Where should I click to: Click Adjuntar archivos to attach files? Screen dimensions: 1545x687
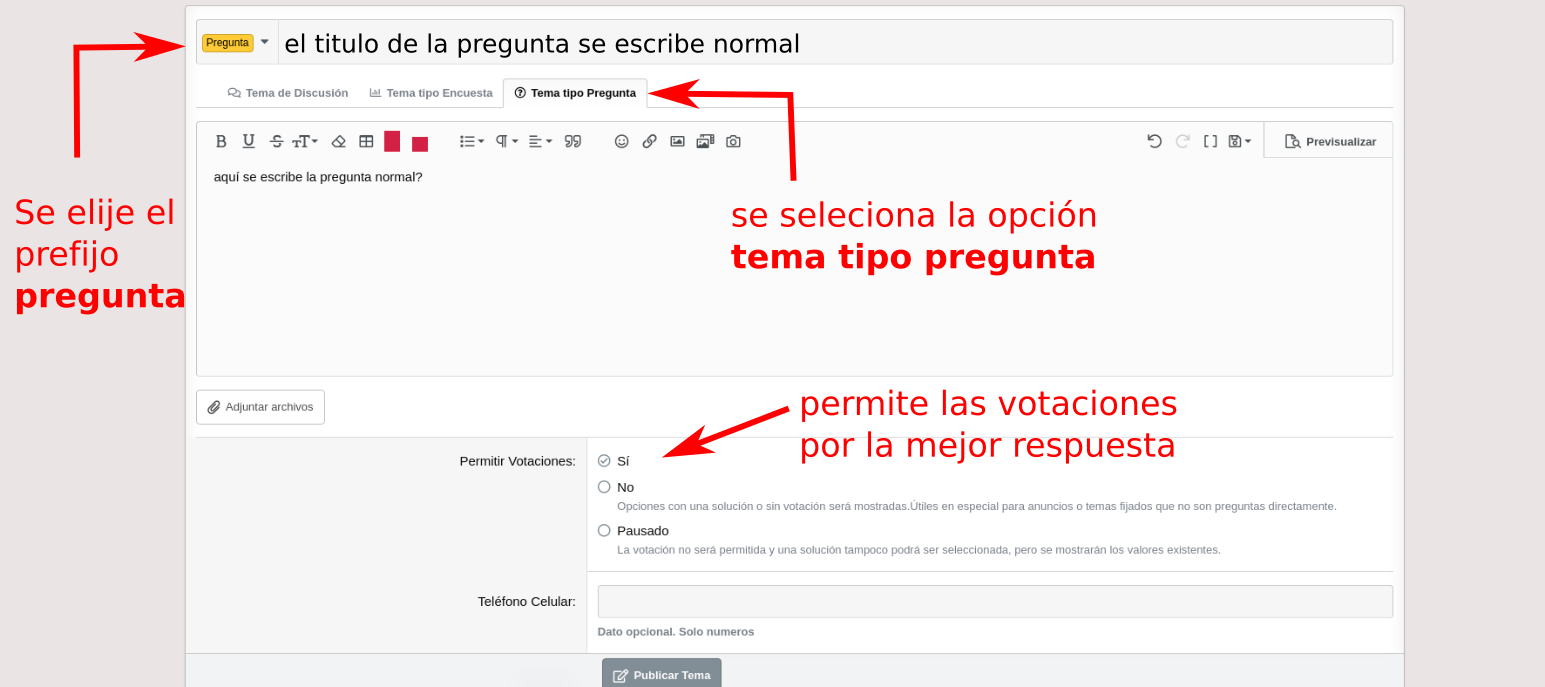tap(260, 407)
